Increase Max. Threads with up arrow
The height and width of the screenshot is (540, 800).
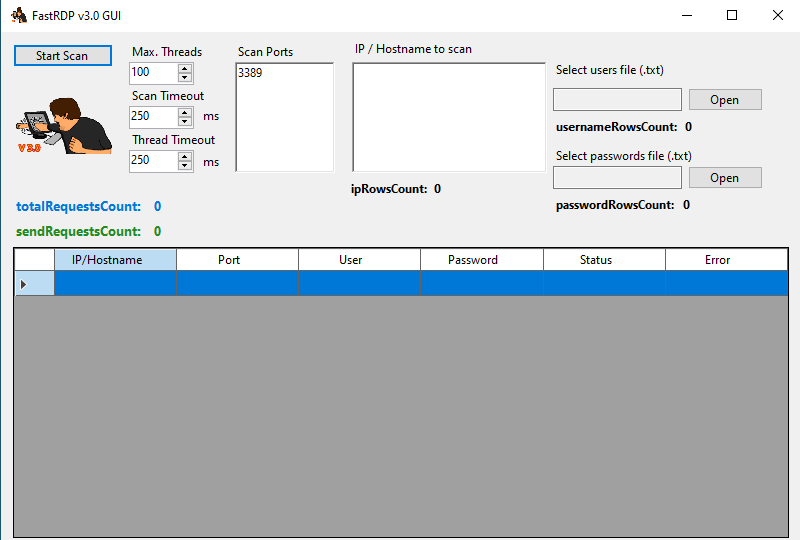tap(185, 68)
